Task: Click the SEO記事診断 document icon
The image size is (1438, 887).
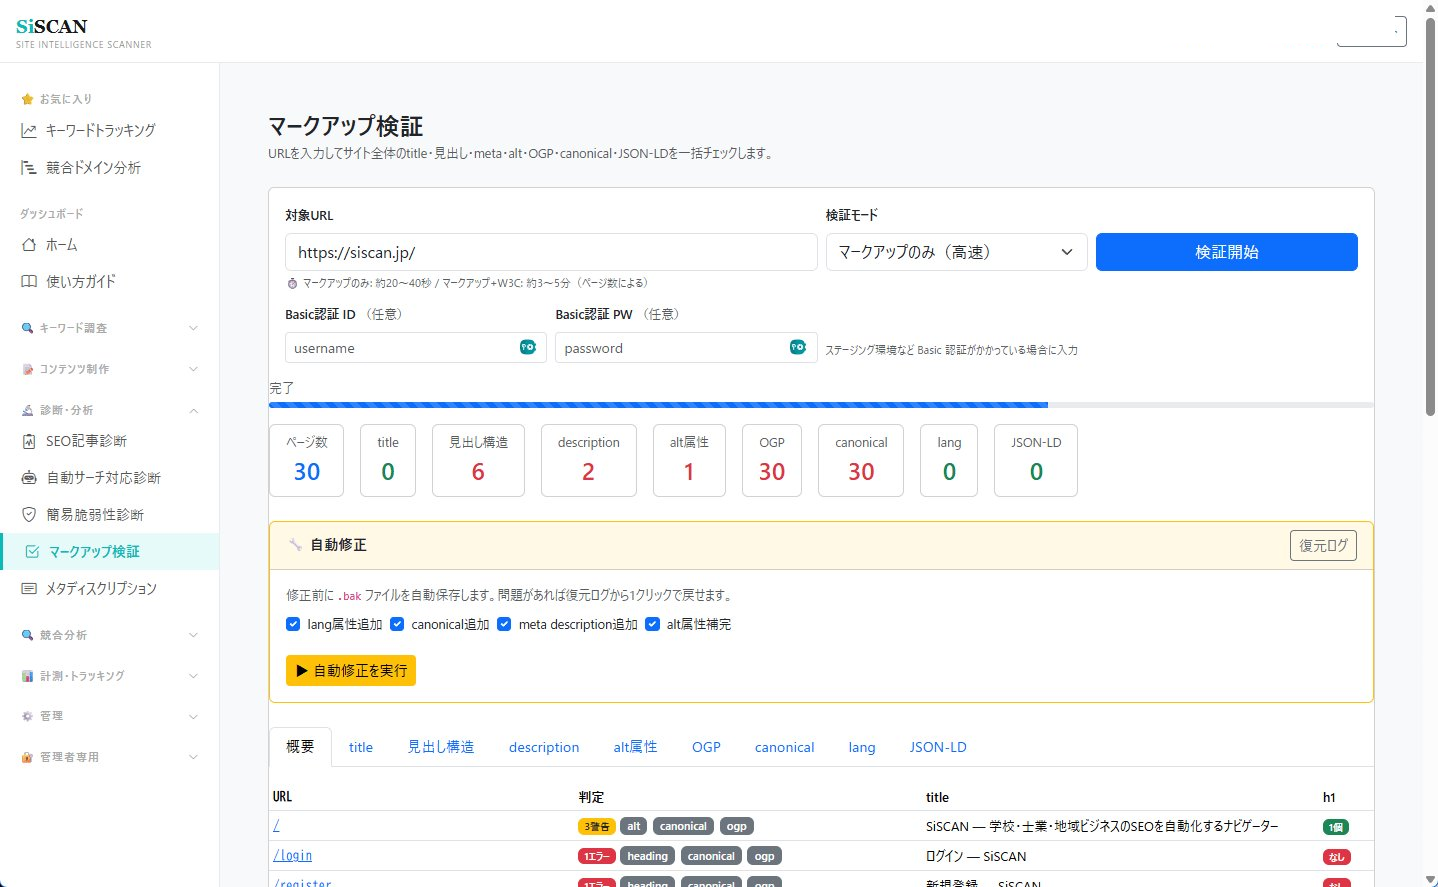Action: (x=29, y=441)
